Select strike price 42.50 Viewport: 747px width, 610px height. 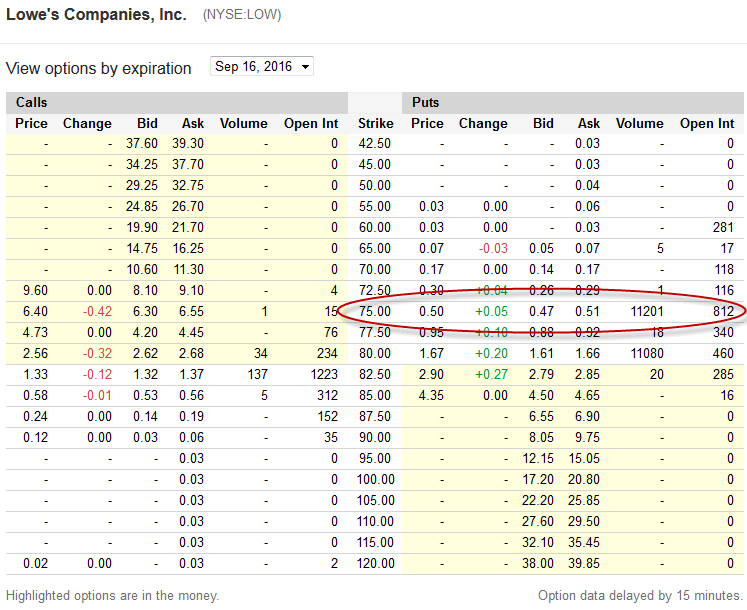[x=374, y=143]
